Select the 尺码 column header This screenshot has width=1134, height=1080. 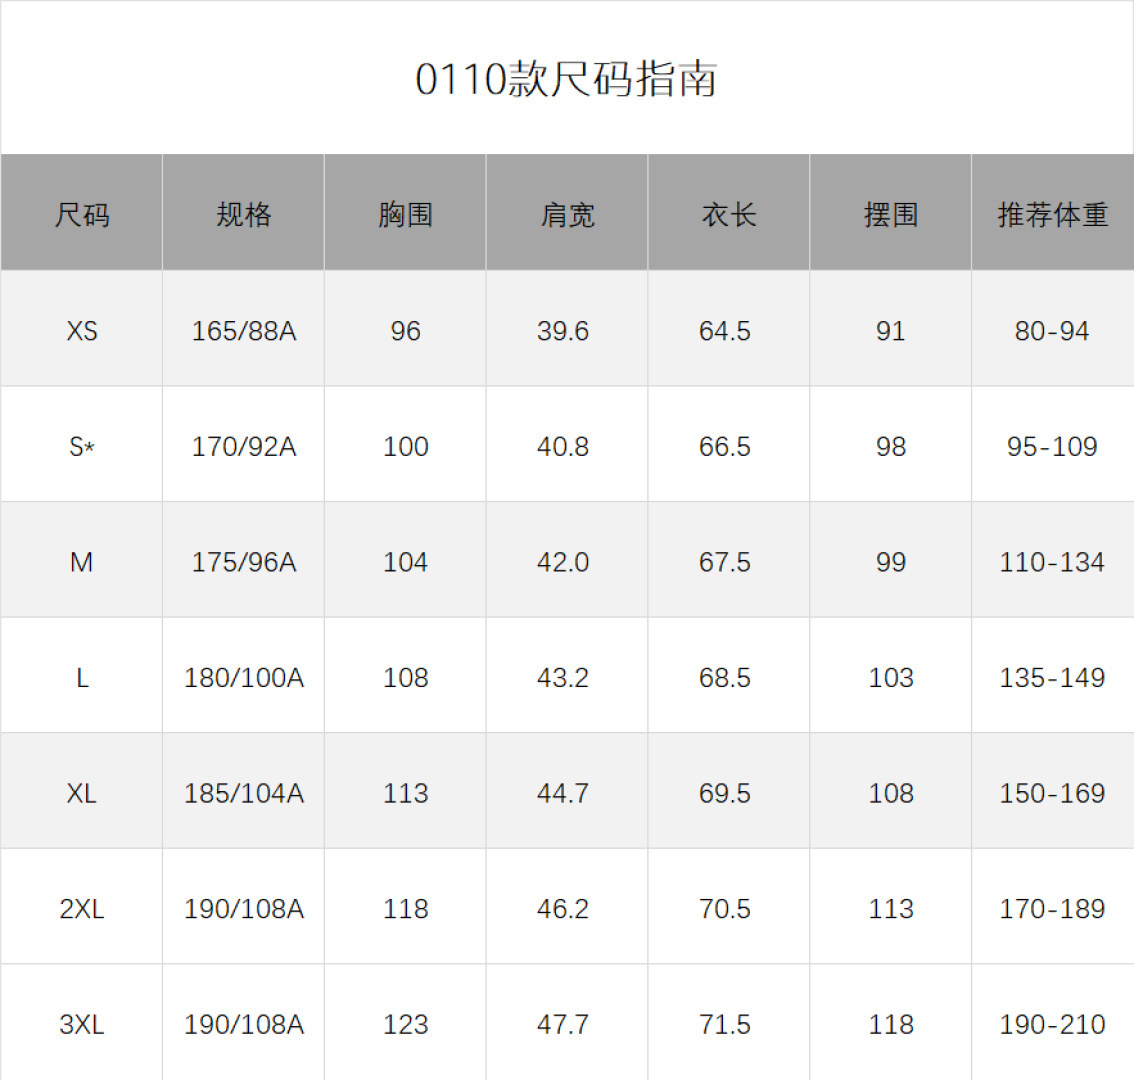point(82,214)
